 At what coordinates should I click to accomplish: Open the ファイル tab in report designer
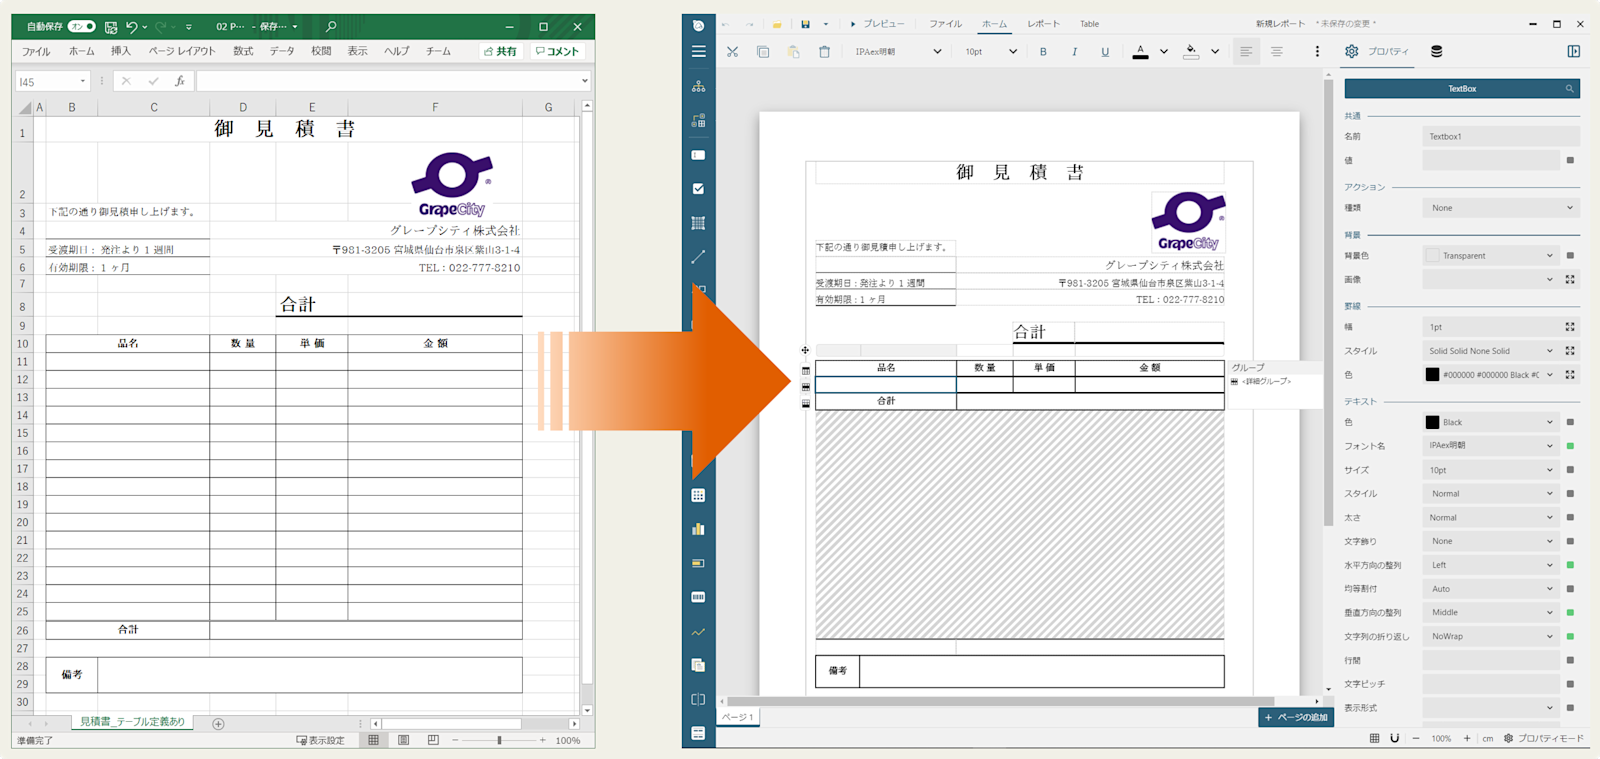tap(945, 24)
